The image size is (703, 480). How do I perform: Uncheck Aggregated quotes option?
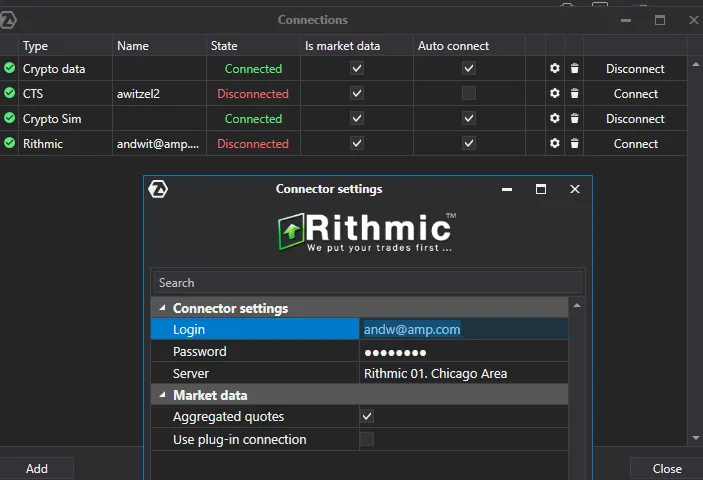click(367, 417)
